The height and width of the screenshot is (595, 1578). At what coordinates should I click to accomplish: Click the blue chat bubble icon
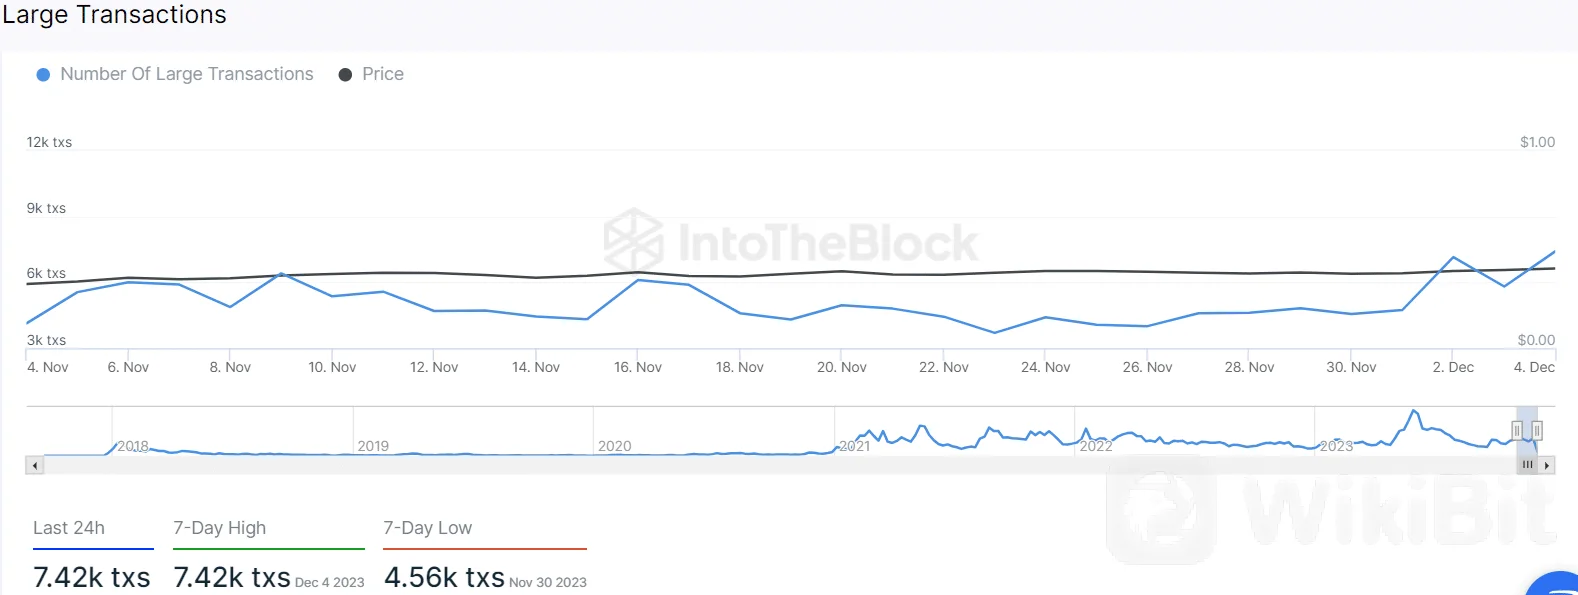coord(1555,585)
